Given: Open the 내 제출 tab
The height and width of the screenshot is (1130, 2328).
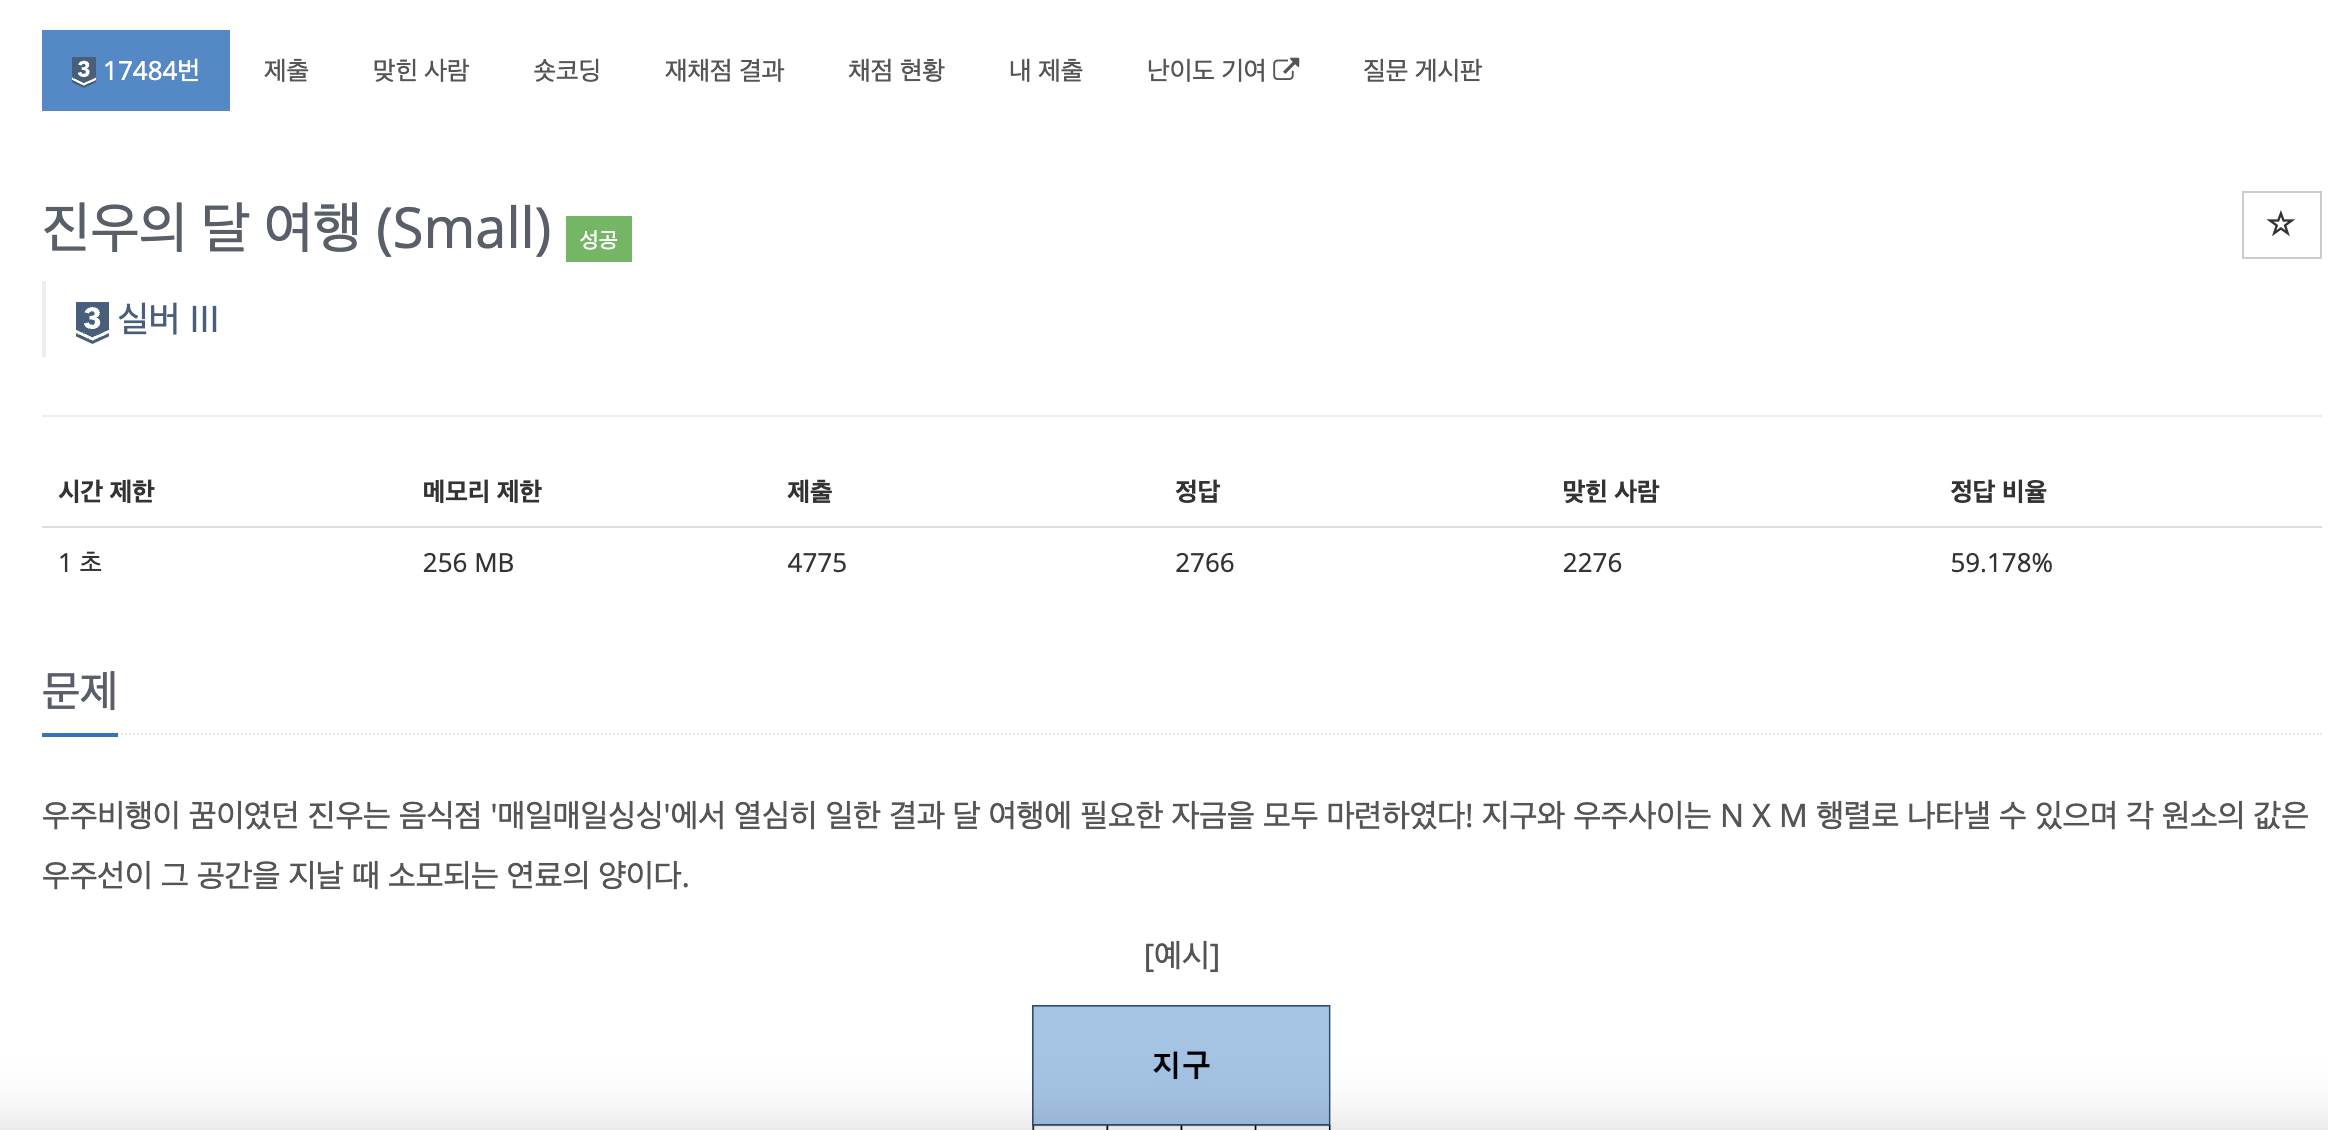Looking at the screenshot, I should pyautogui.click(x=1045, y=70).
